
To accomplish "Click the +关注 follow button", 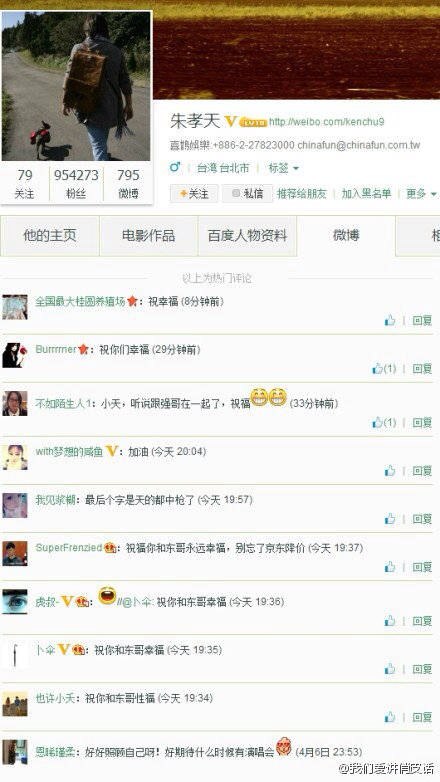I will coord(194,194).
